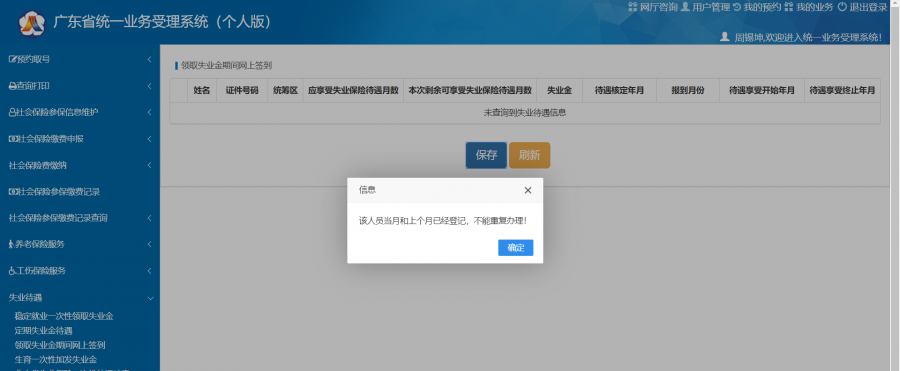Click the system logo emblem

tap(32, 23)
